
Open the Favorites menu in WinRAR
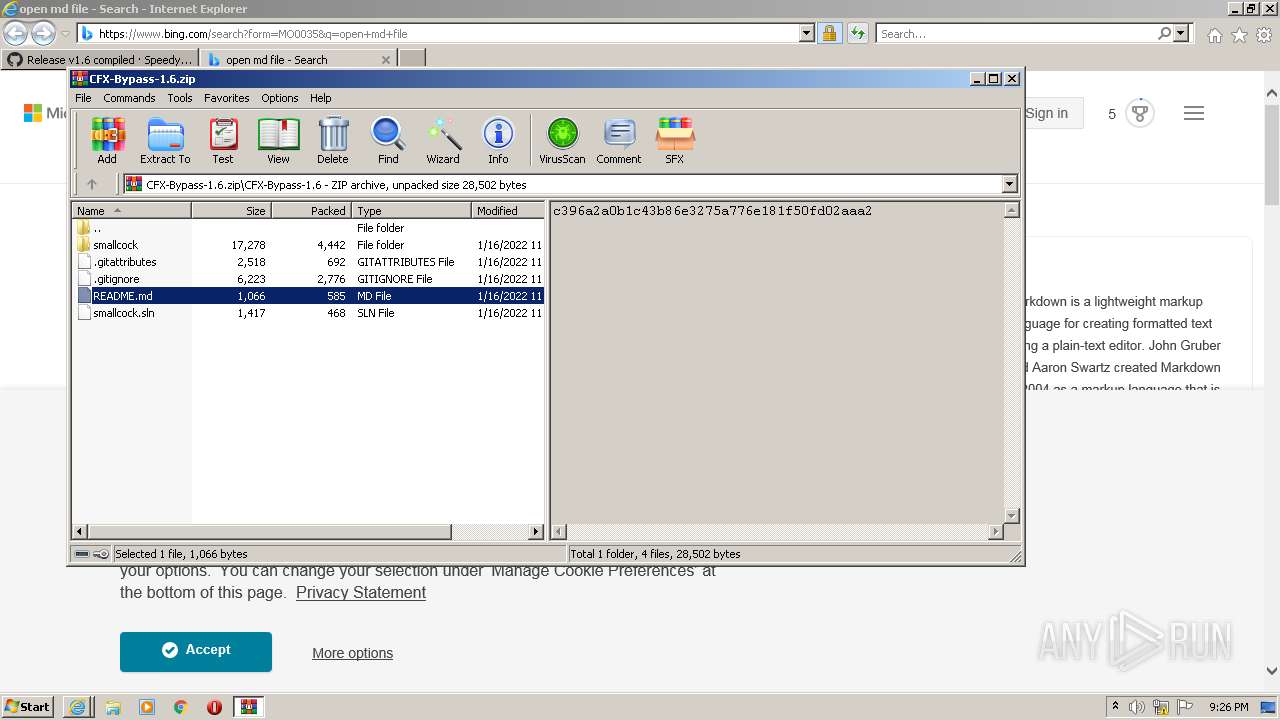coord(227,98)
